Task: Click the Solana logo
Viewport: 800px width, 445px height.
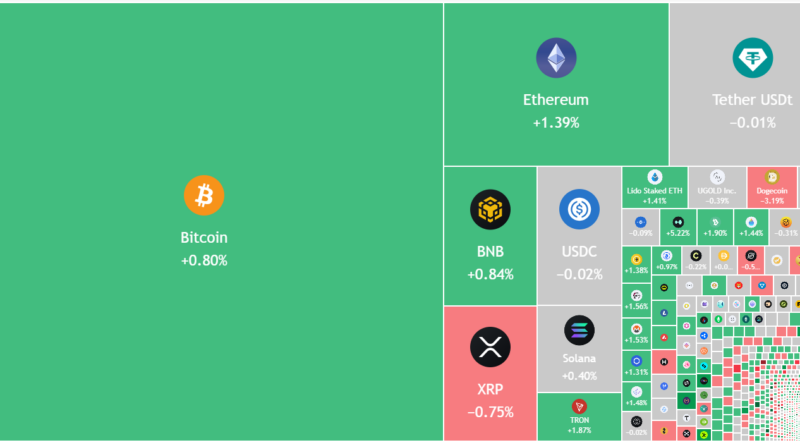Action: pos(579,330)
